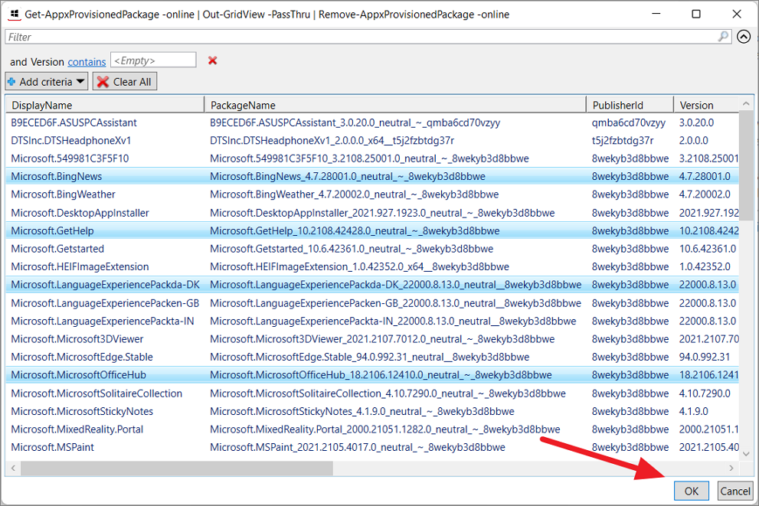This screenshot has height=506, width=759.
Task: Close the Out-GridView window
Action: [x=736, y=14]
